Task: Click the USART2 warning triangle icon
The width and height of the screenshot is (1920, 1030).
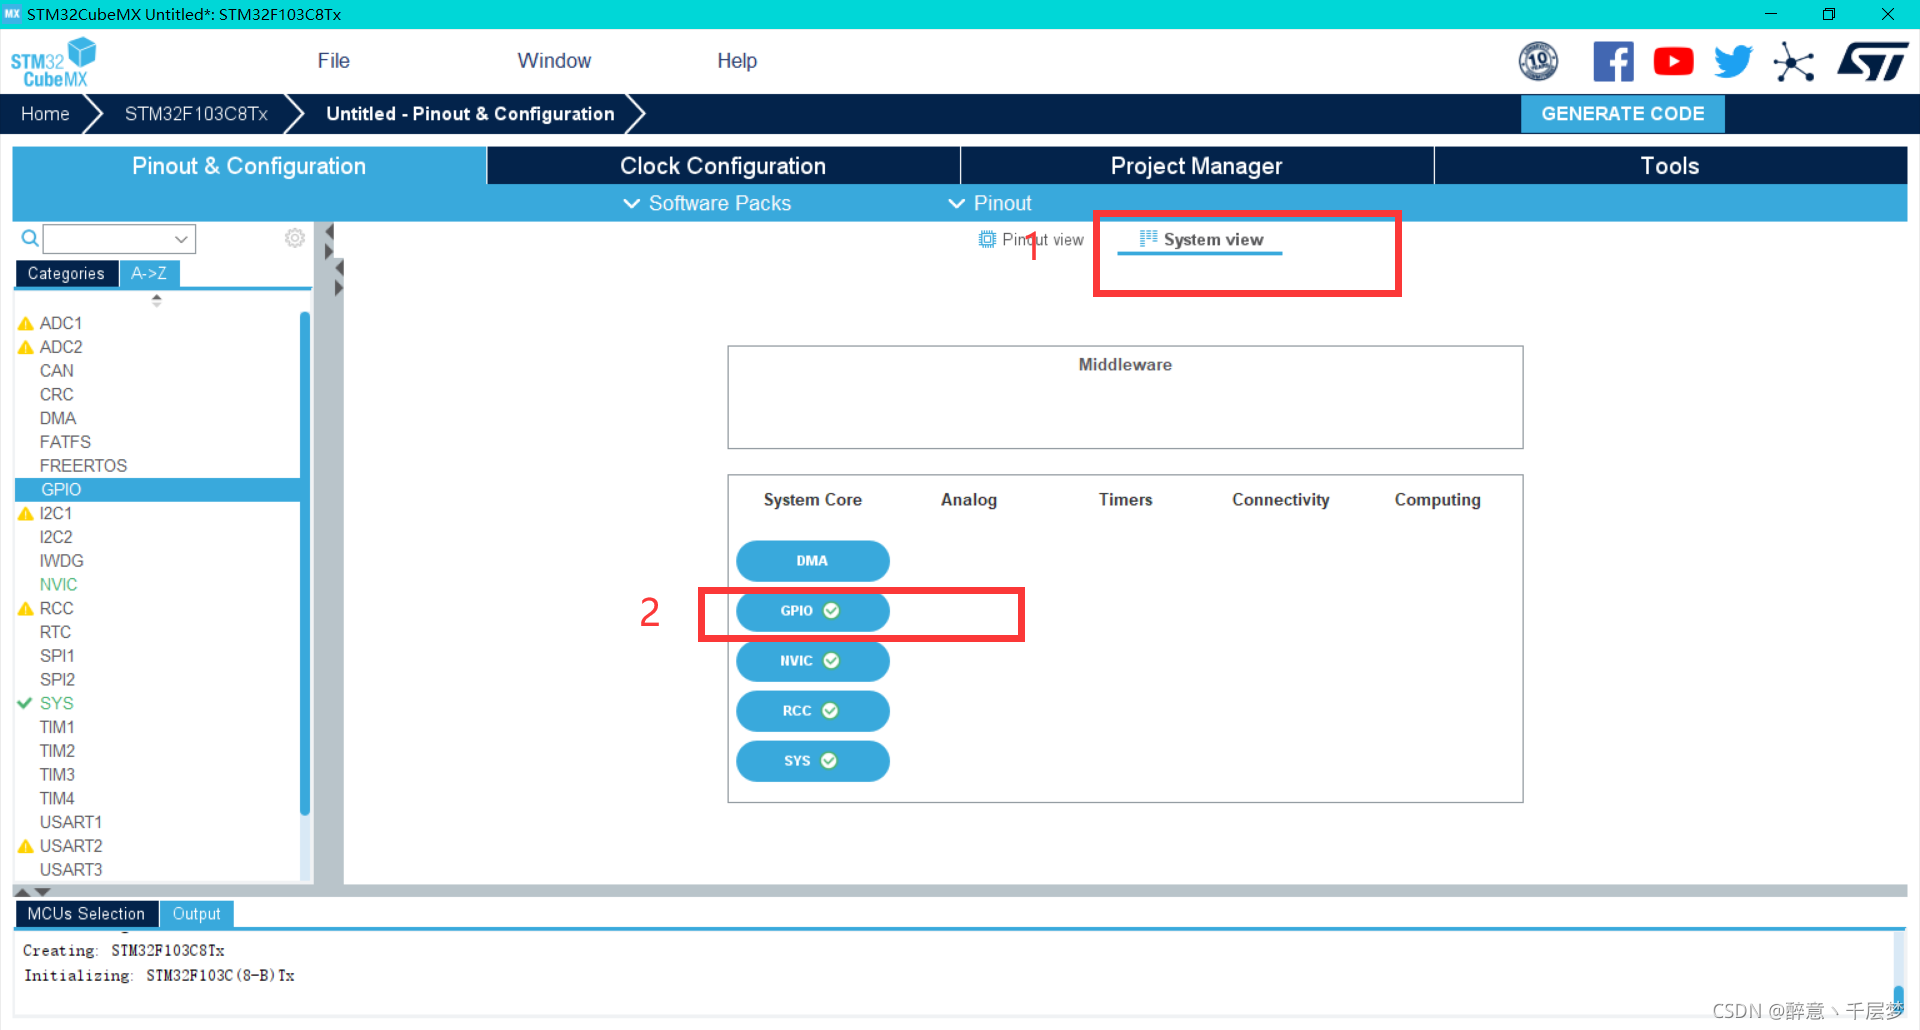Action: pyautogui.click(x=26, y=846)
